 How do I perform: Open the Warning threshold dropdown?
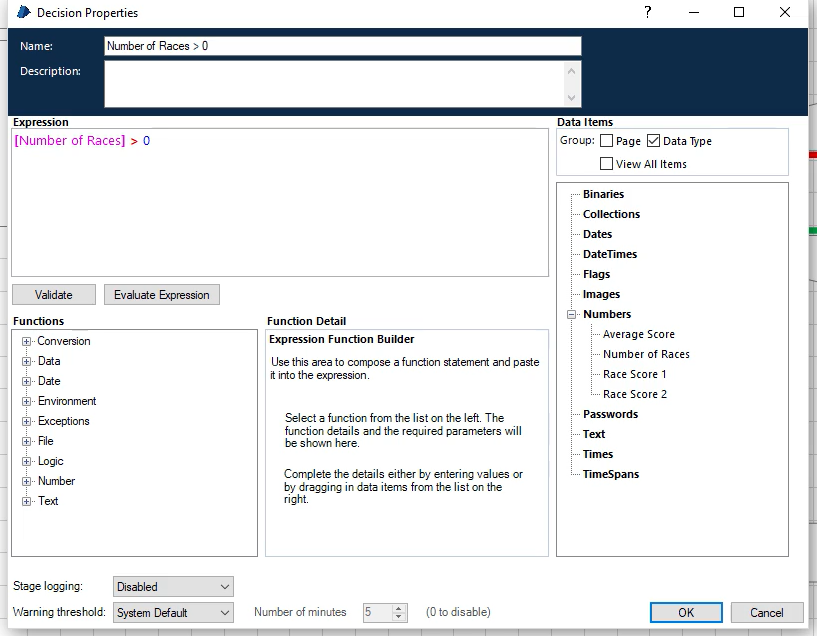pyautogui.click(x=173, y=613)
